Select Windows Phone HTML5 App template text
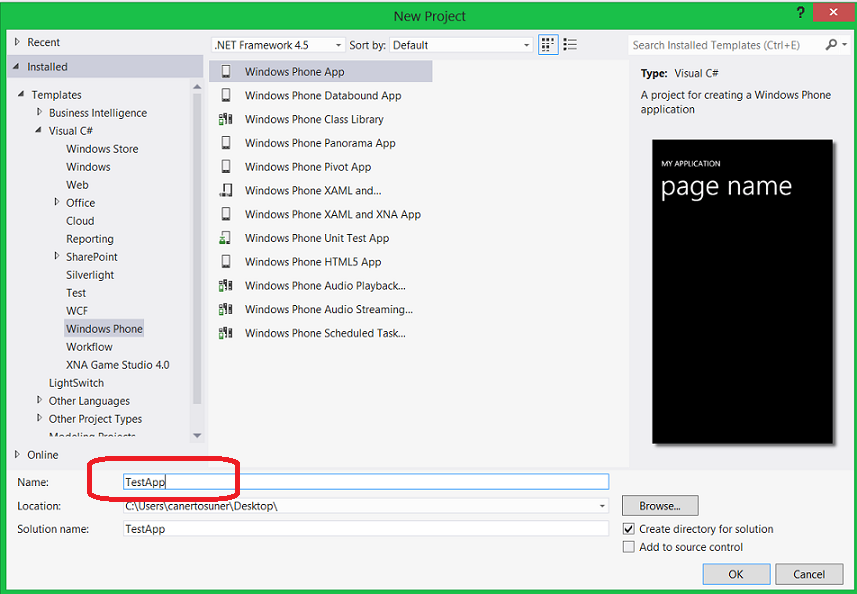Screen dimensions: 857x594 (x=313, y=262)
